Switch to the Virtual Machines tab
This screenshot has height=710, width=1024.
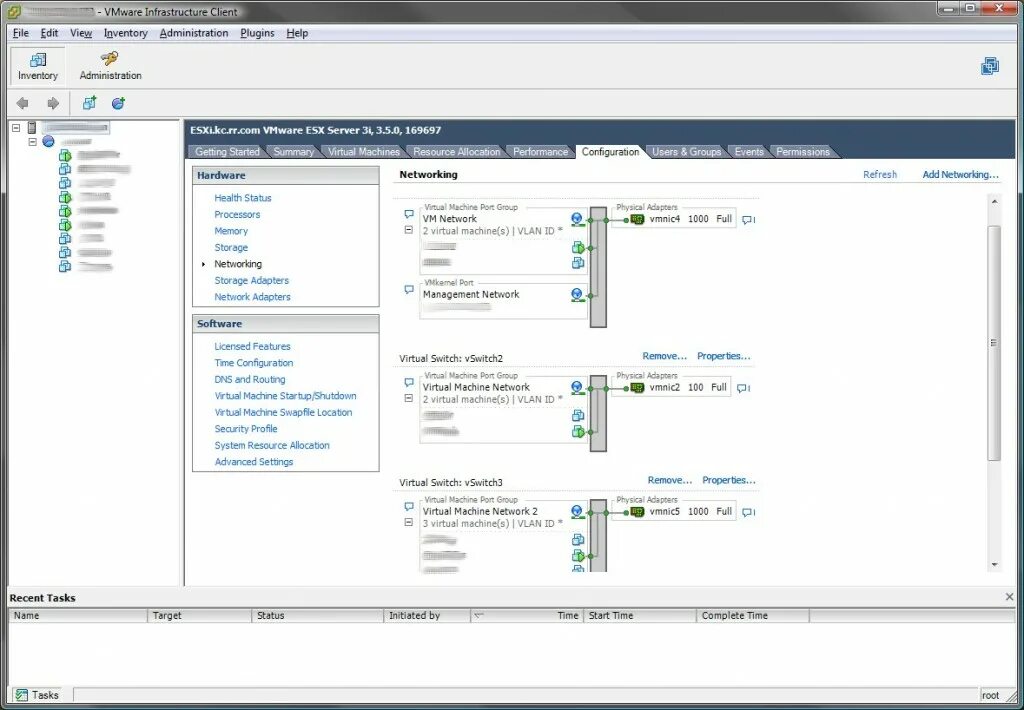[364, 152]
